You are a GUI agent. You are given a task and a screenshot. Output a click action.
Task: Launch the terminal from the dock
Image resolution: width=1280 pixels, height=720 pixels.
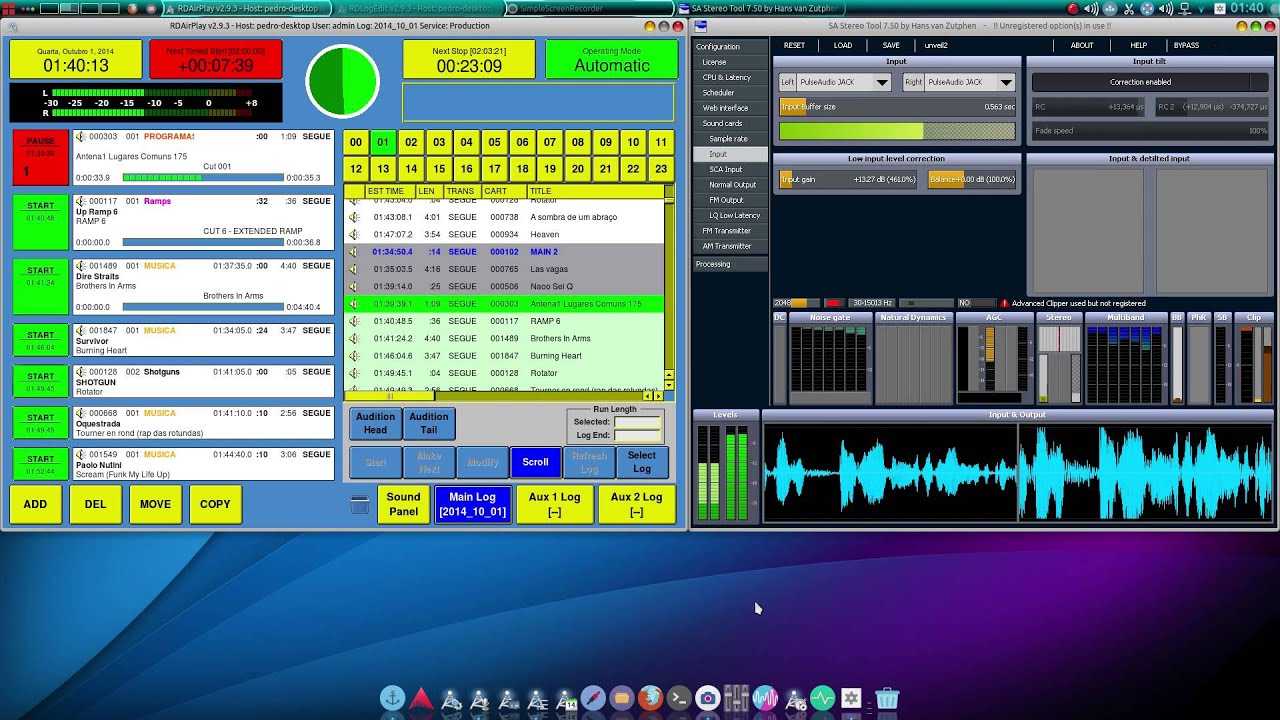click(679, 698)
